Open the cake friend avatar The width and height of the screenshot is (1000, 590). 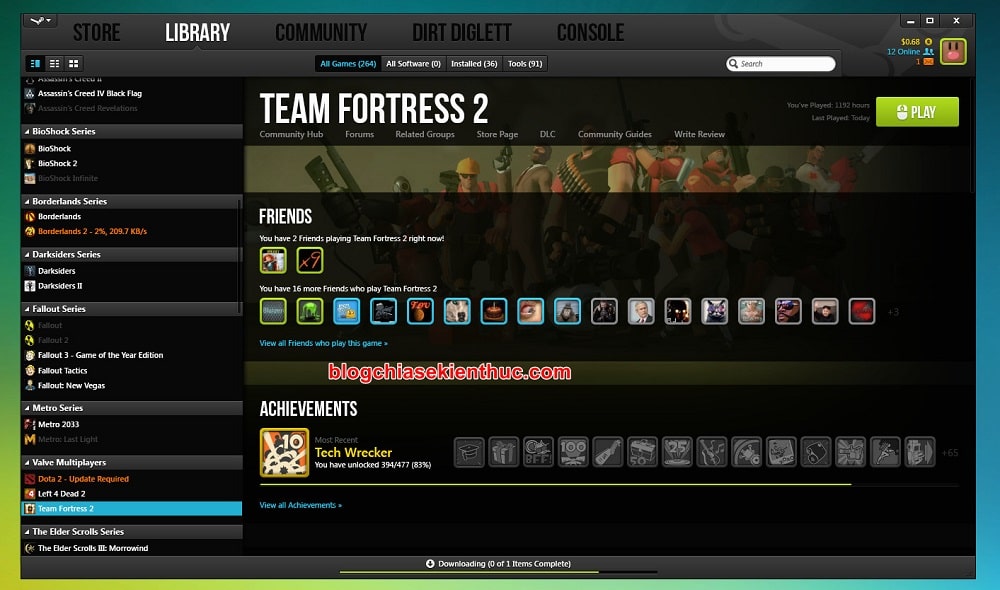coord(494,311)
